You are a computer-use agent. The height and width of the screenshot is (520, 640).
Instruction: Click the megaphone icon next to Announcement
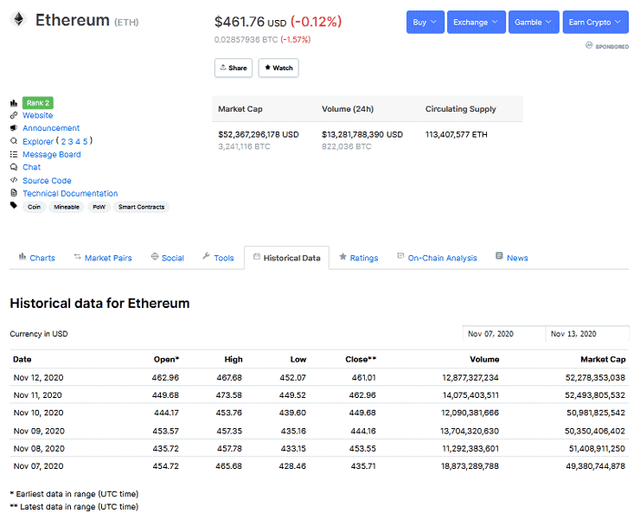[14, 128]
